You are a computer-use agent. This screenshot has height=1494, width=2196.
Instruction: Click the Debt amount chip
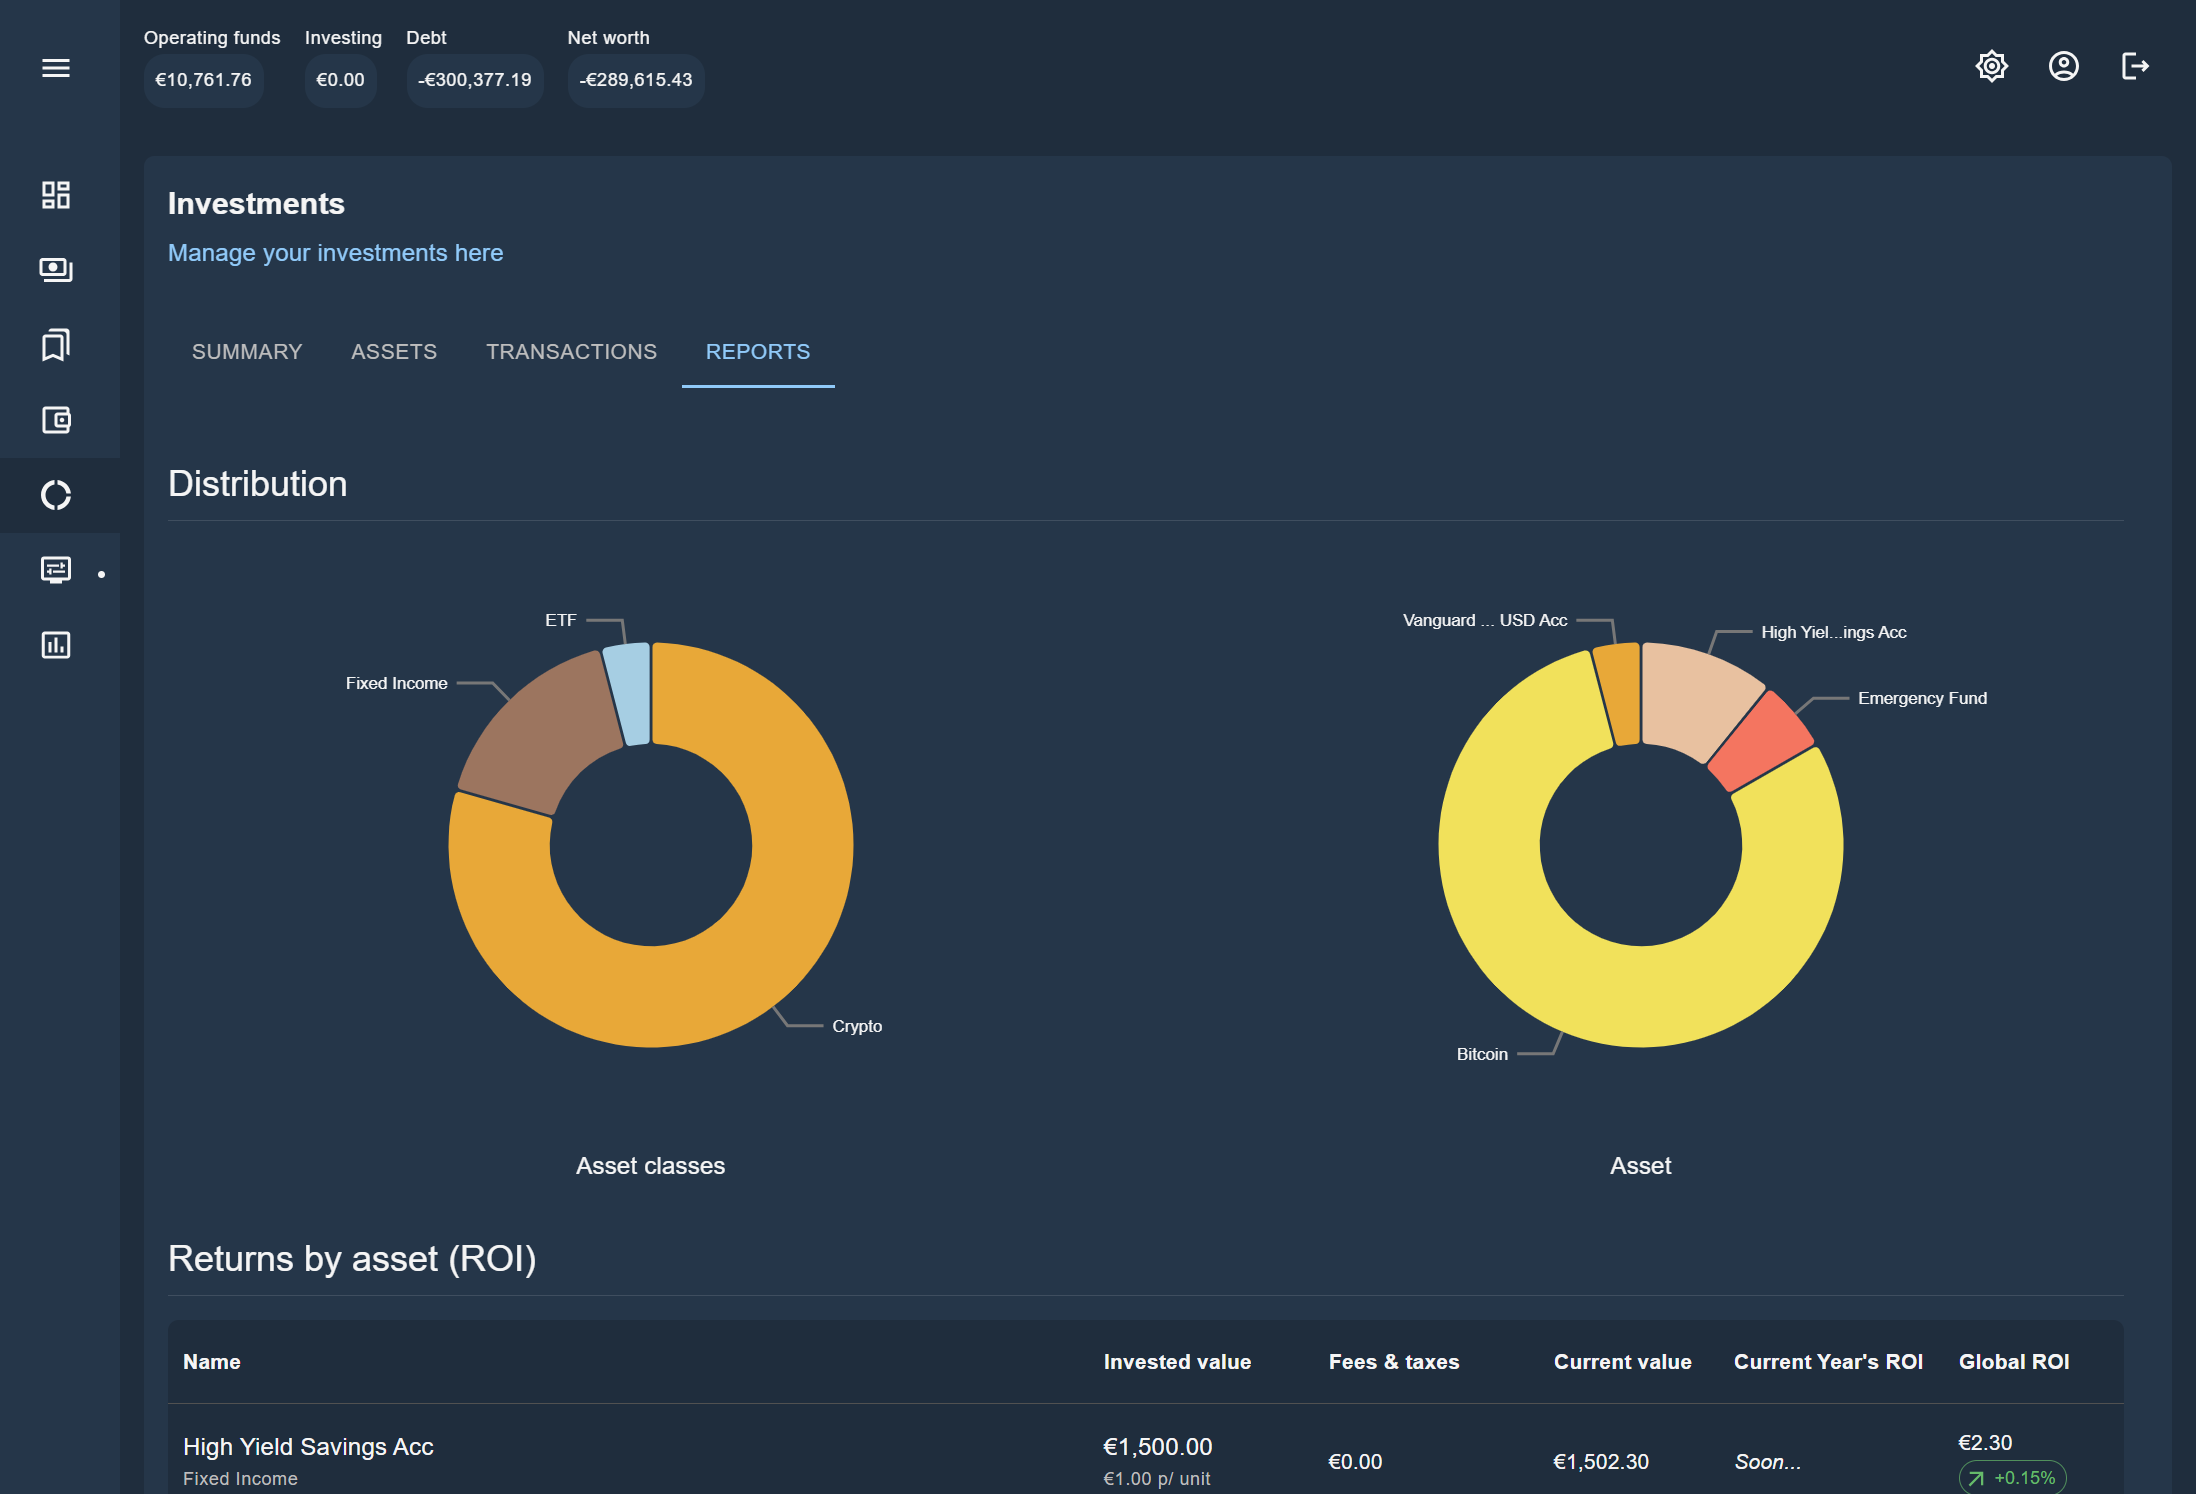click(x=475, y=80)
